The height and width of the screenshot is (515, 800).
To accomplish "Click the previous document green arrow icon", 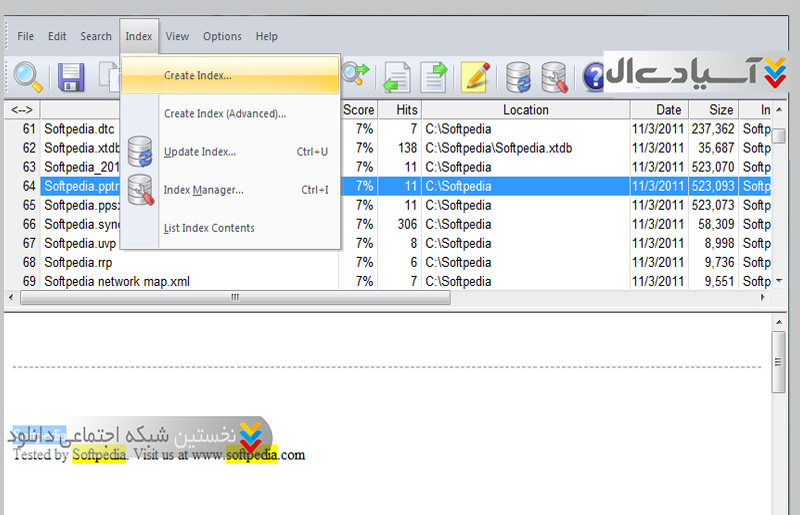I will (397, 77).
